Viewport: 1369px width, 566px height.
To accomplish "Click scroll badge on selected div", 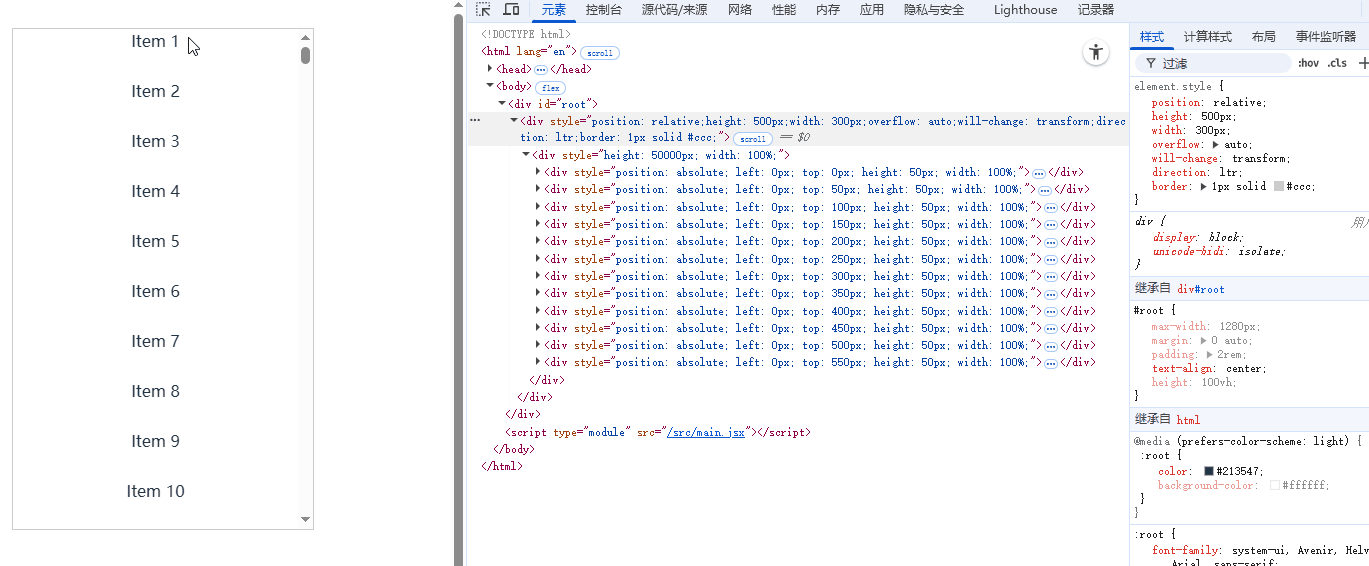I will coord(753,139).
